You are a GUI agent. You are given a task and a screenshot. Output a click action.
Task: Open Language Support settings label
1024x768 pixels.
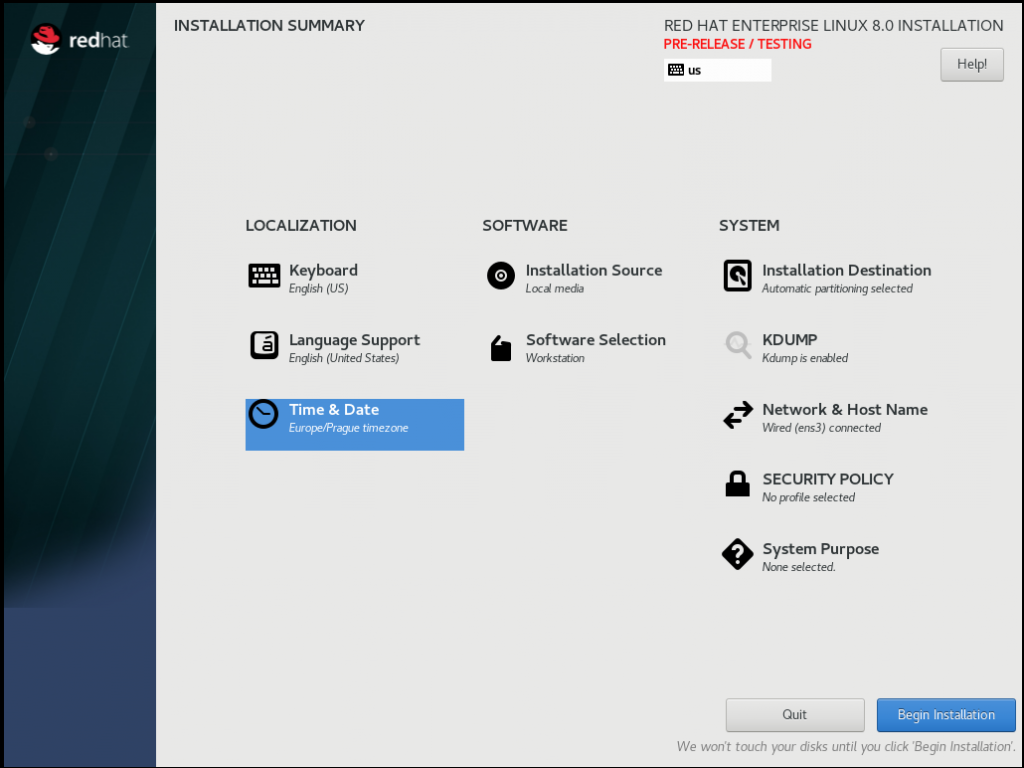[x=355, y=340]
